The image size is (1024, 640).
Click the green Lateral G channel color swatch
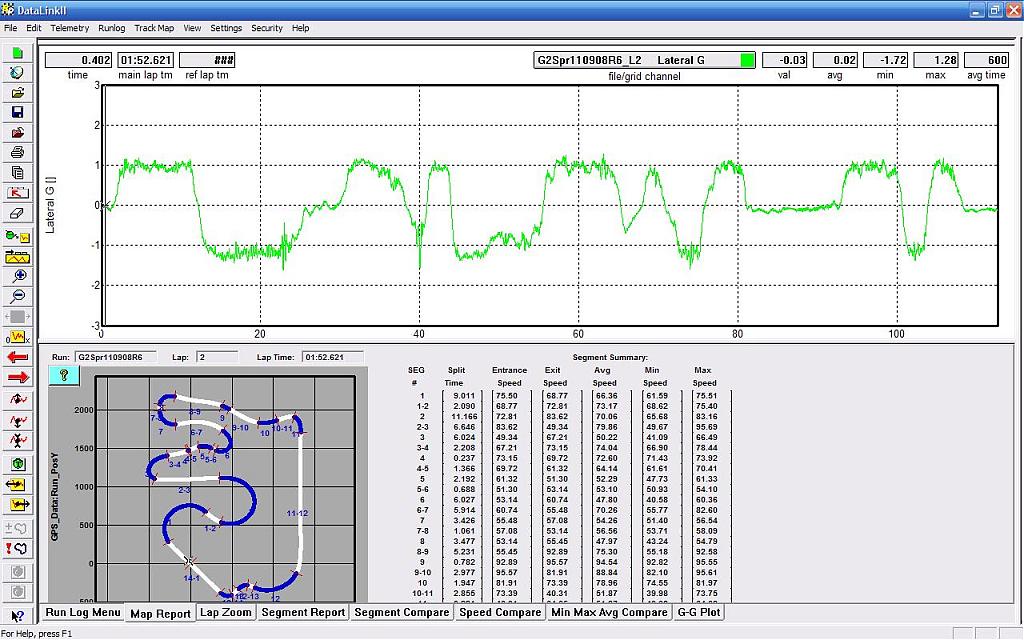pyautogui.click(x=747, y=60)
